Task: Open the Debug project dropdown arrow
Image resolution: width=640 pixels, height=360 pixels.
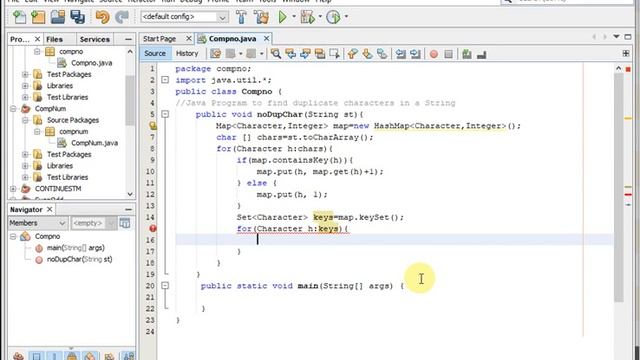Action: [x=320, y=17]
